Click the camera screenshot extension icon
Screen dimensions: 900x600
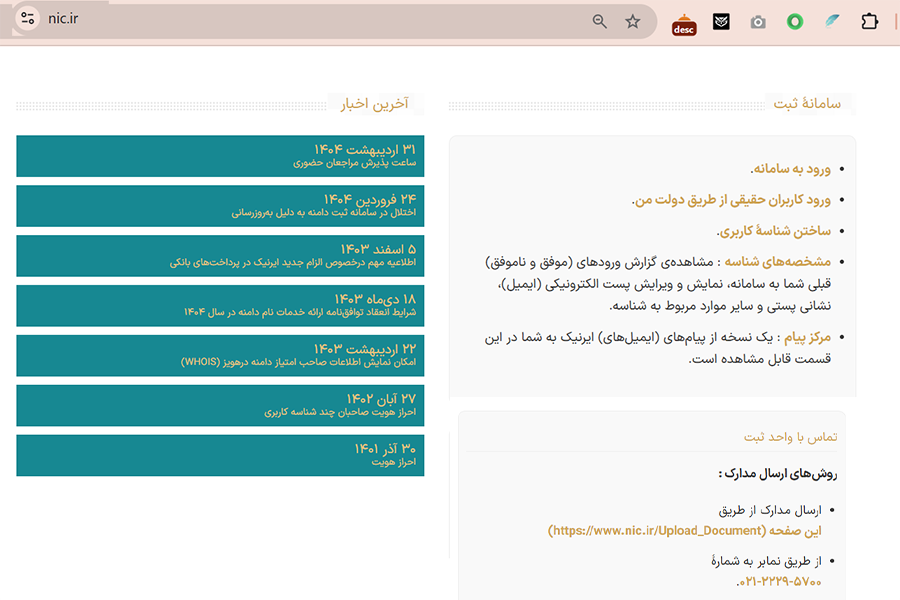758,22
